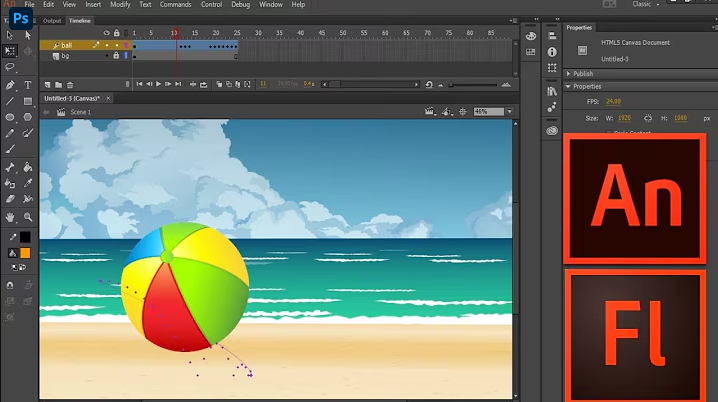Select the Paint Brush tool
Screen dimensions: 718x402
click(x=28, y=133)
